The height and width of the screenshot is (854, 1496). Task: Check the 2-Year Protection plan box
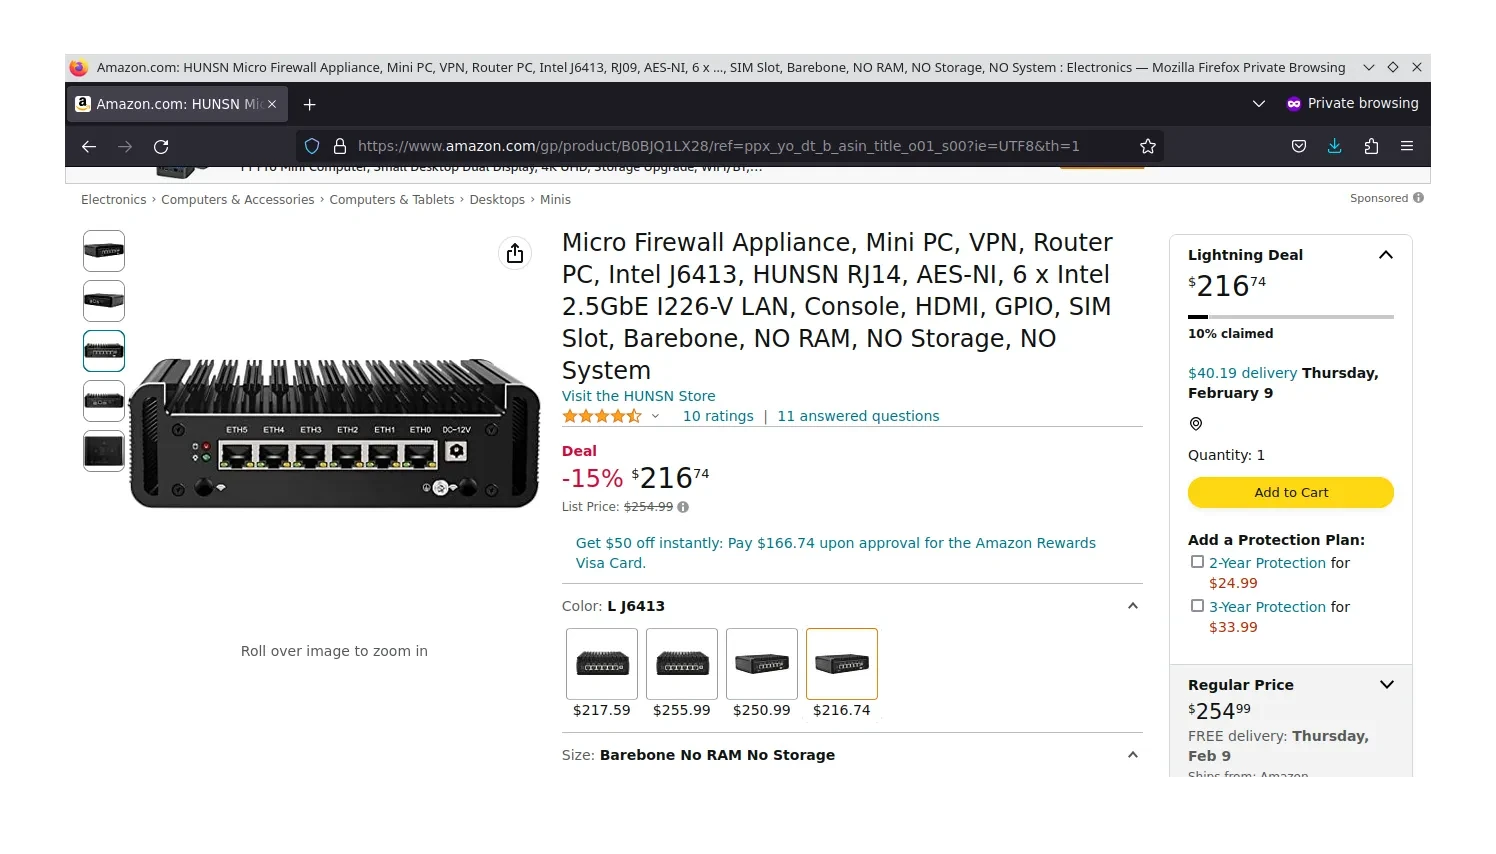1197,562
